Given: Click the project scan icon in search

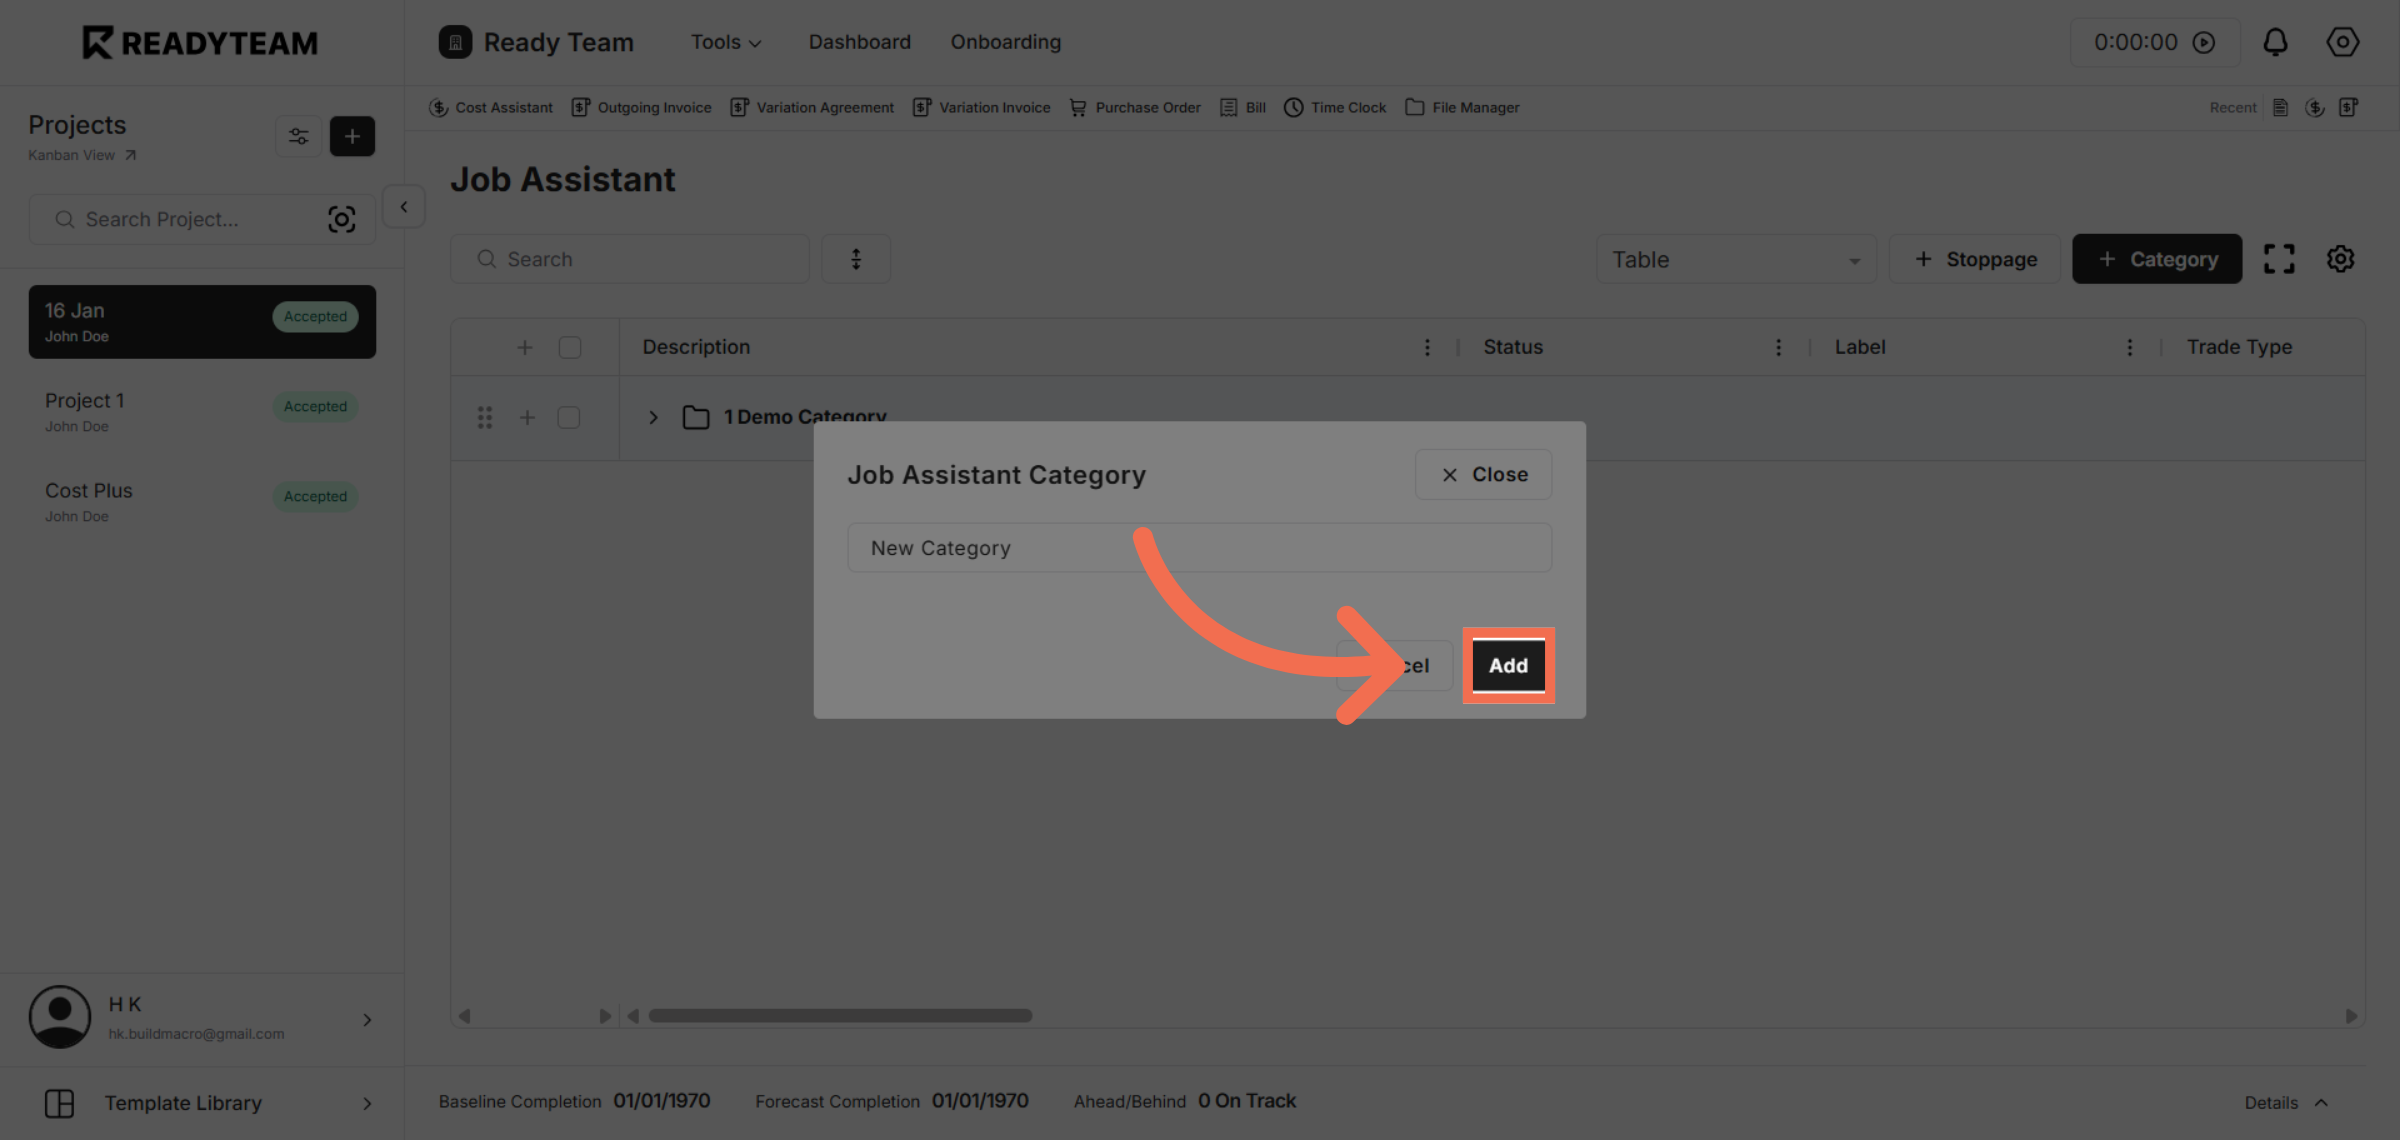Looking at the screenshot, I should click(x=341, y=219).
